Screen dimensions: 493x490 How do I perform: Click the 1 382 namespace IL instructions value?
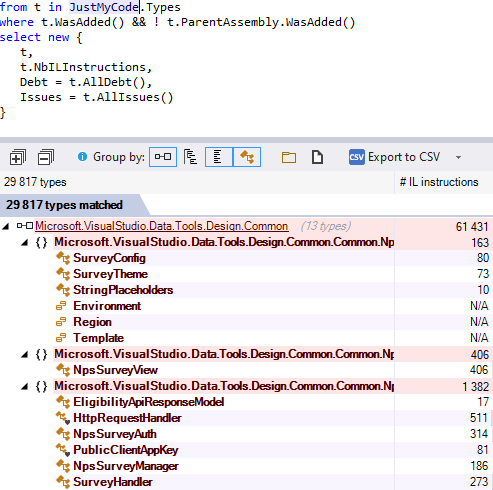(475, 387)
